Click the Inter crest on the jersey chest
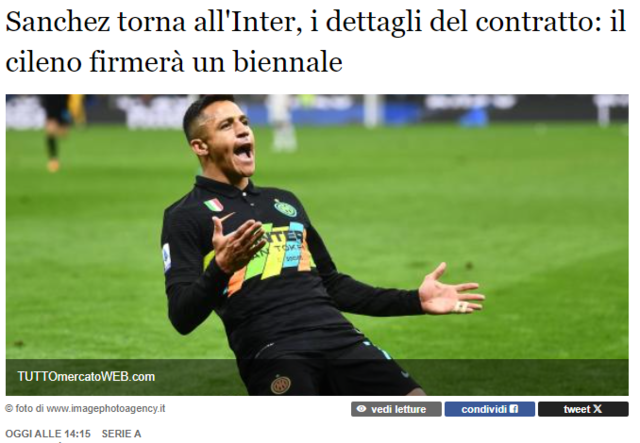 [x=285, y=208]
